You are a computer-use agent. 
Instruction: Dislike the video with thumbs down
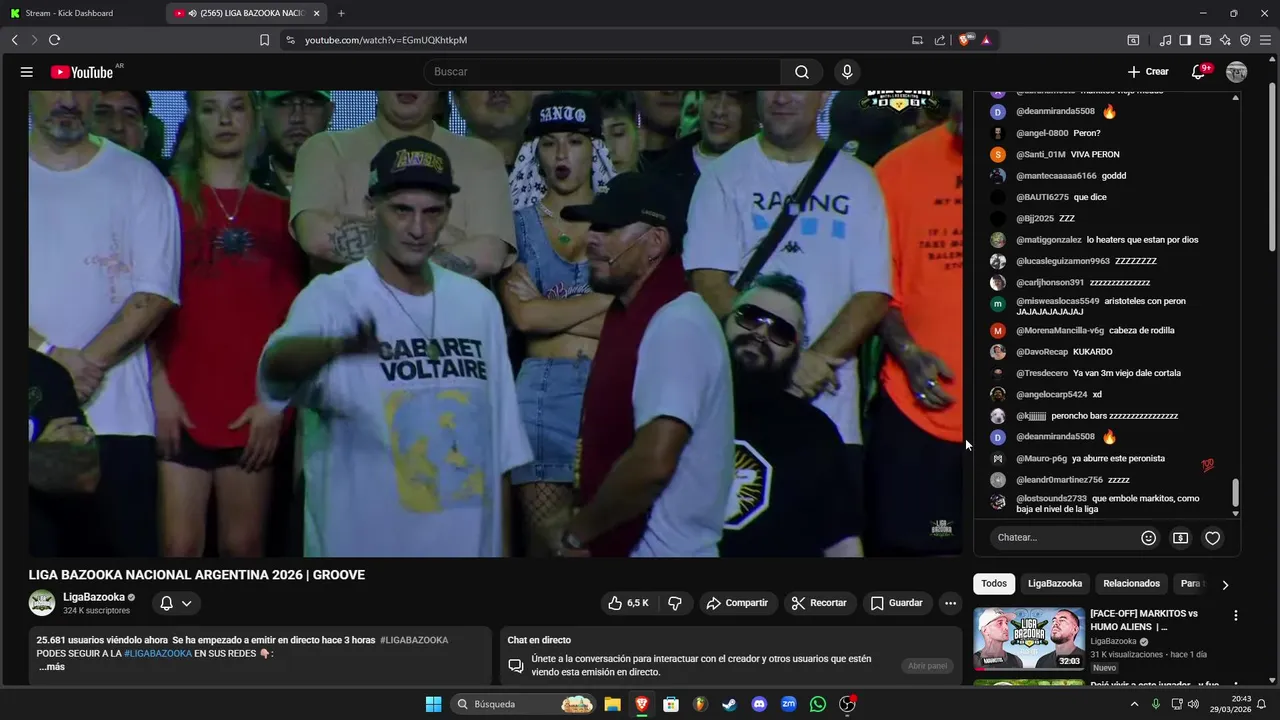tap(675, 603)
